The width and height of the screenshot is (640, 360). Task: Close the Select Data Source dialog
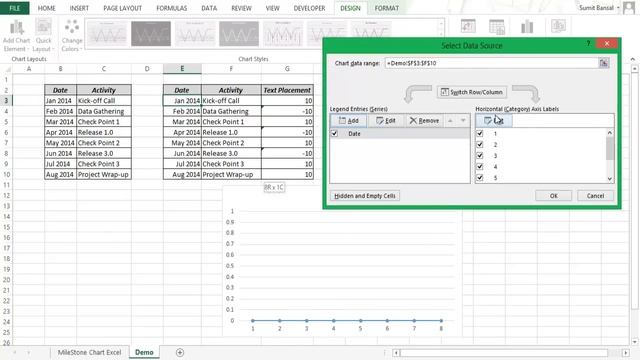[x=607, y=43]
